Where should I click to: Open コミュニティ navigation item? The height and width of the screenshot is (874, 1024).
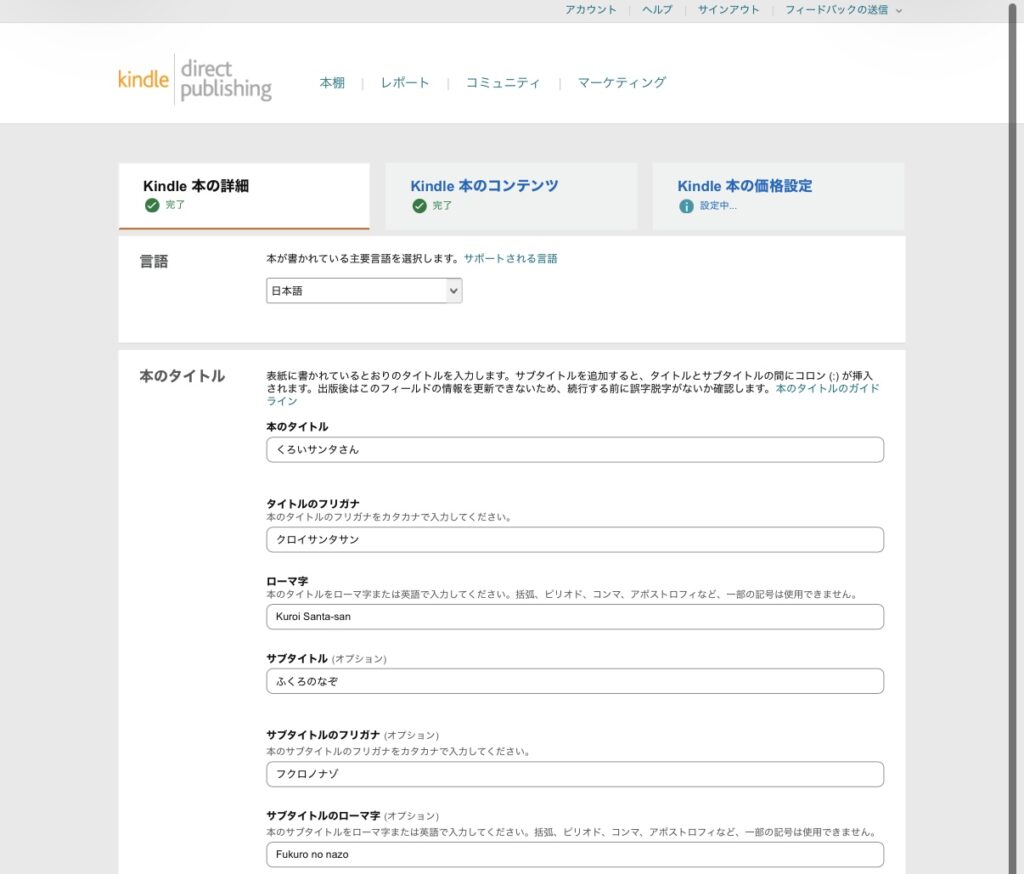click(x=503, y=83)
